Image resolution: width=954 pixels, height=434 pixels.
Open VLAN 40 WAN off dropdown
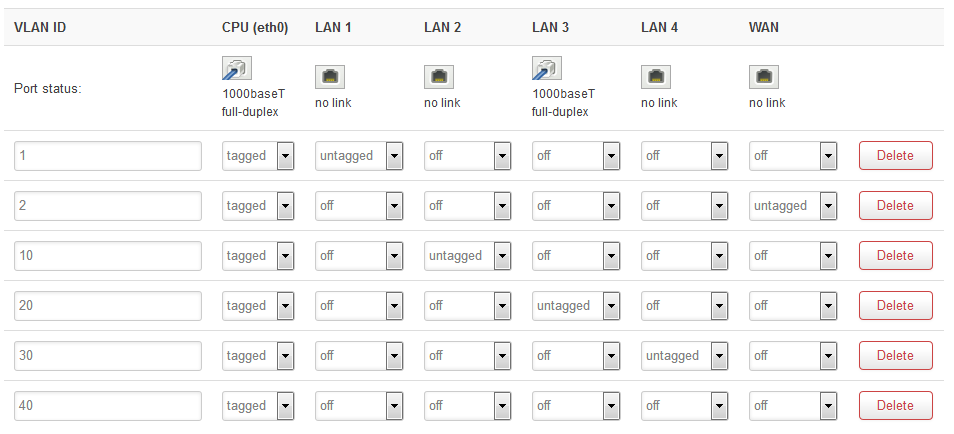click(793, 405)
